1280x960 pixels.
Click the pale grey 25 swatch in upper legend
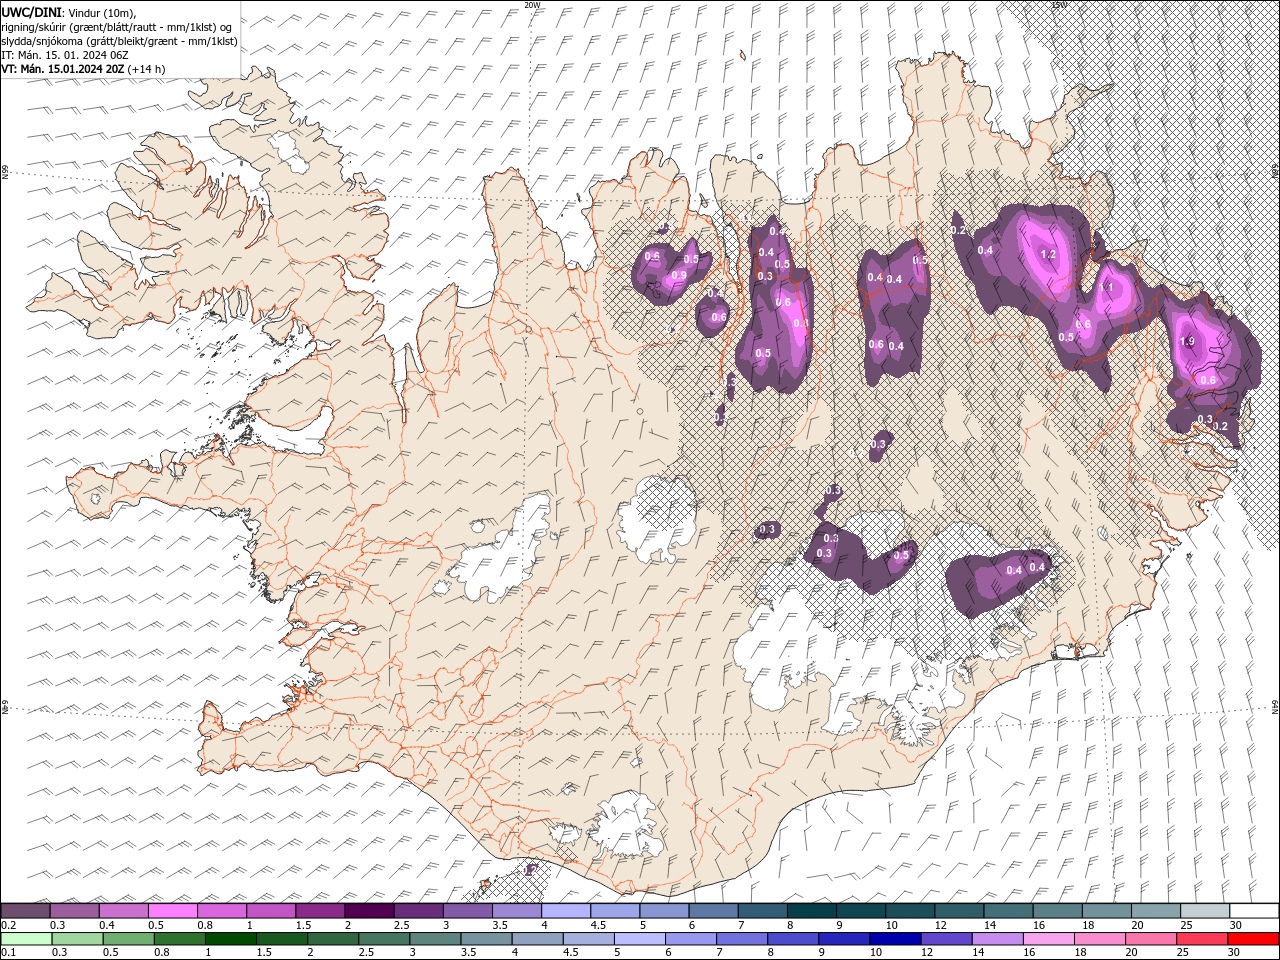[x=1204, y=911]
